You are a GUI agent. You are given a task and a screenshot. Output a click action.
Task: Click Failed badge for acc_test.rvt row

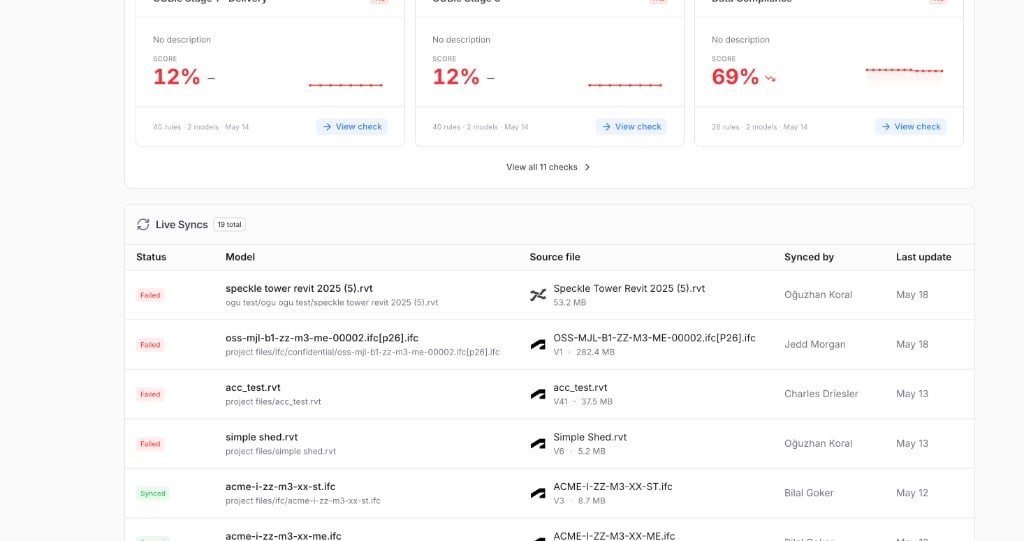(x=150, y=395)
